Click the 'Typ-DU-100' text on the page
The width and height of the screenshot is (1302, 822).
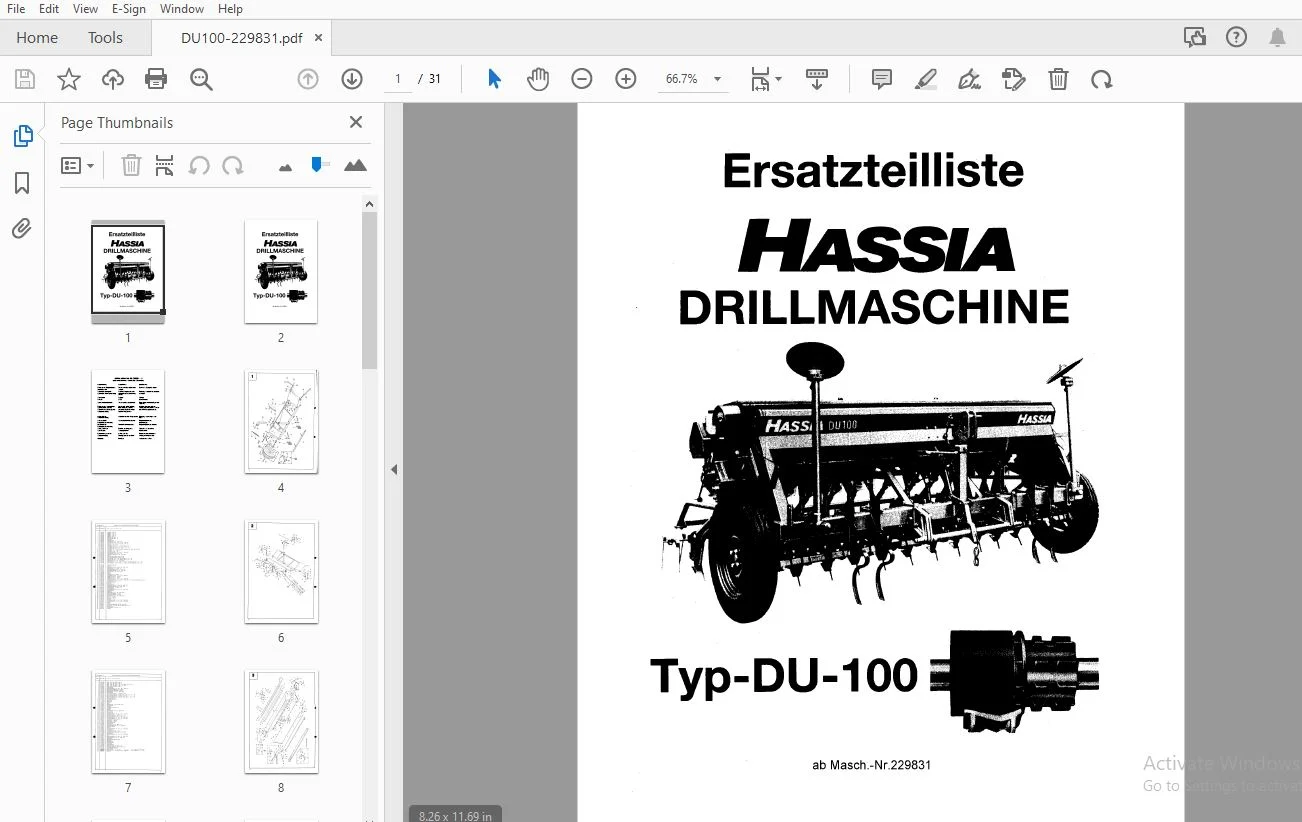[784, 675]
